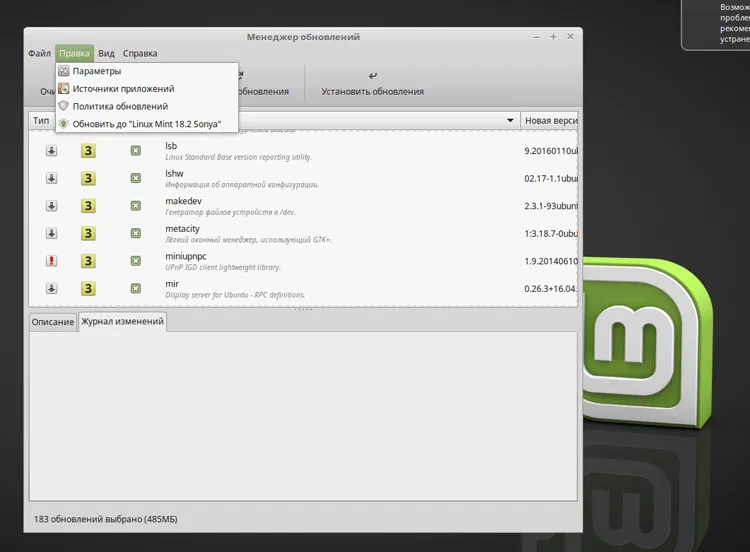Click the desktop notification popup
This screenshot has height=552, width=750.
pos(716,24)
